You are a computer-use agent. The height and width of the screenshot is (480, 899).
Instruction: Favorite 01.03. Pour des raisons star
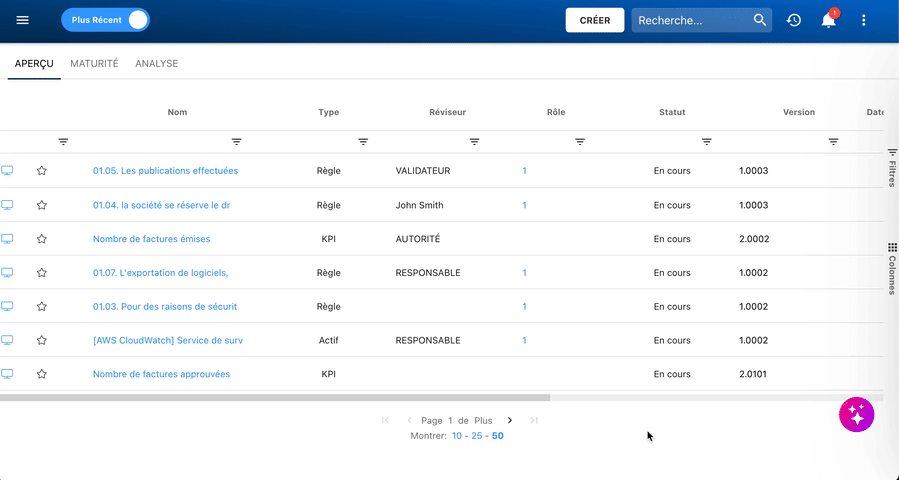tap(41, 307)
